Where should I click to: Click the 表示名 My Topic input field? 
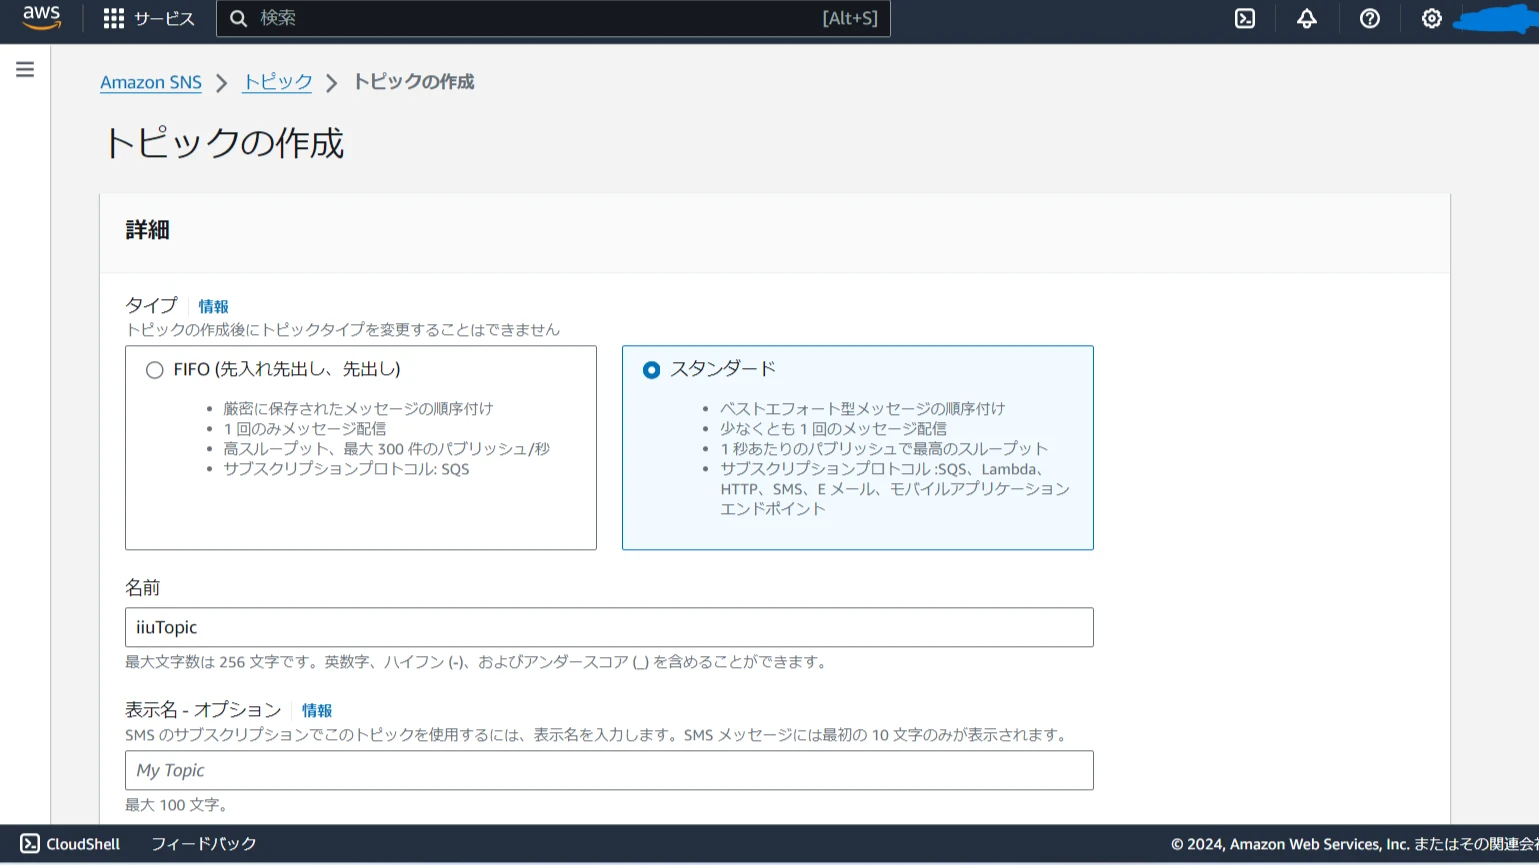609,770
